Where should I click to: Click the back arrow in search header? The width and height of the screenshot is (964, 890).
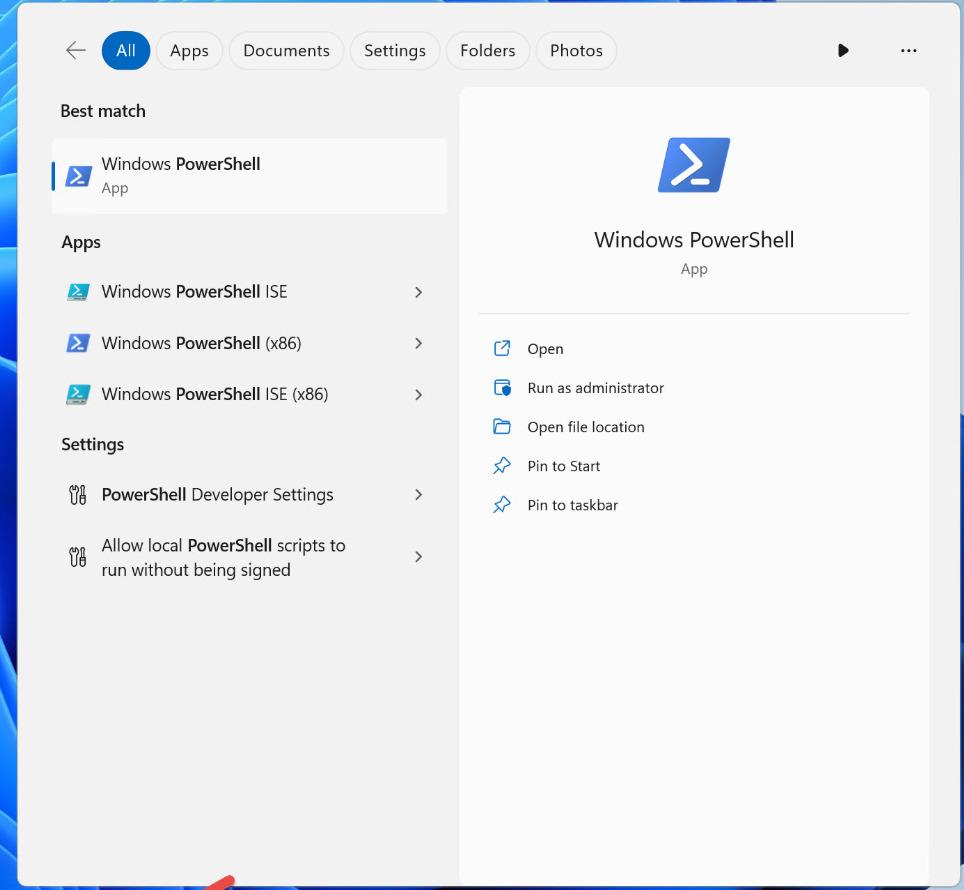click(x=75, y=51)
